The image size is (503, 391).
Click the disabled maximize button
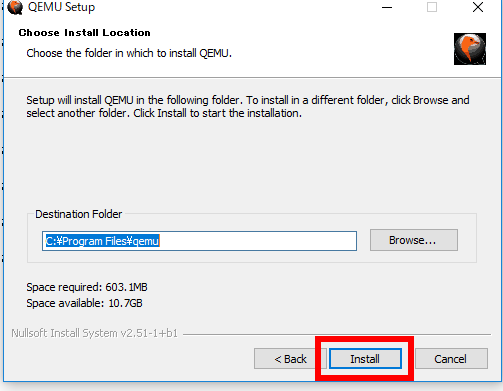coord(432,7)
